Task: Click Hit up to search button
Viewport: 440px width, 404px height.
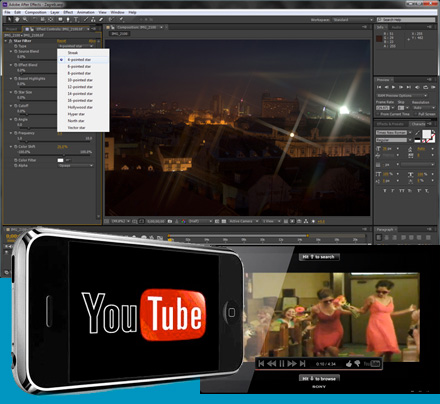Action: 319,257
